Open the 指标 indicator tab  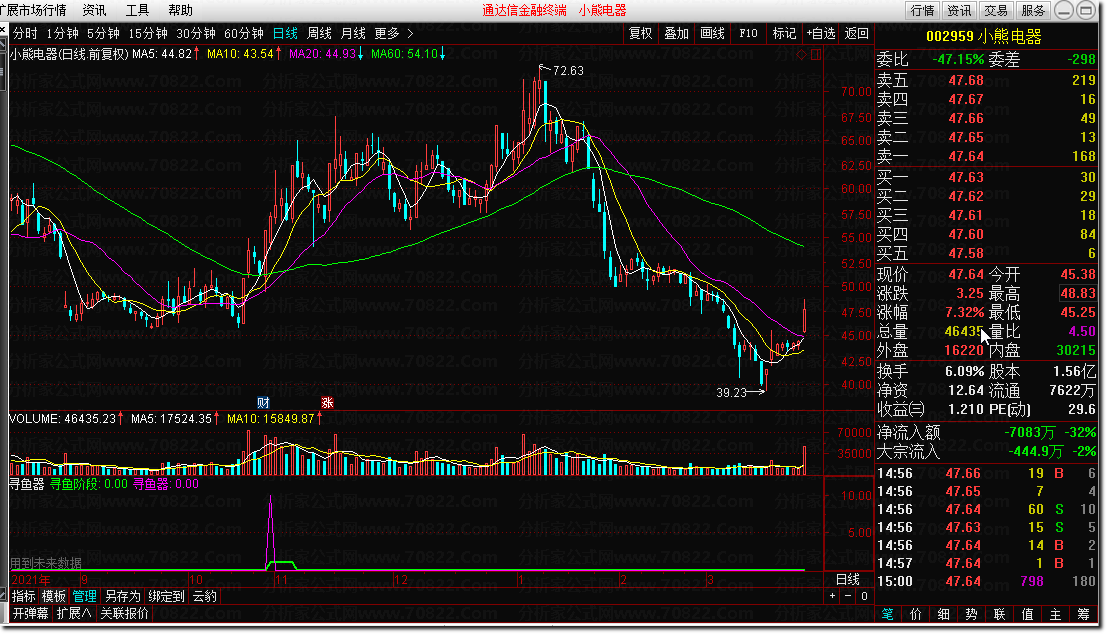pos(23,596)
